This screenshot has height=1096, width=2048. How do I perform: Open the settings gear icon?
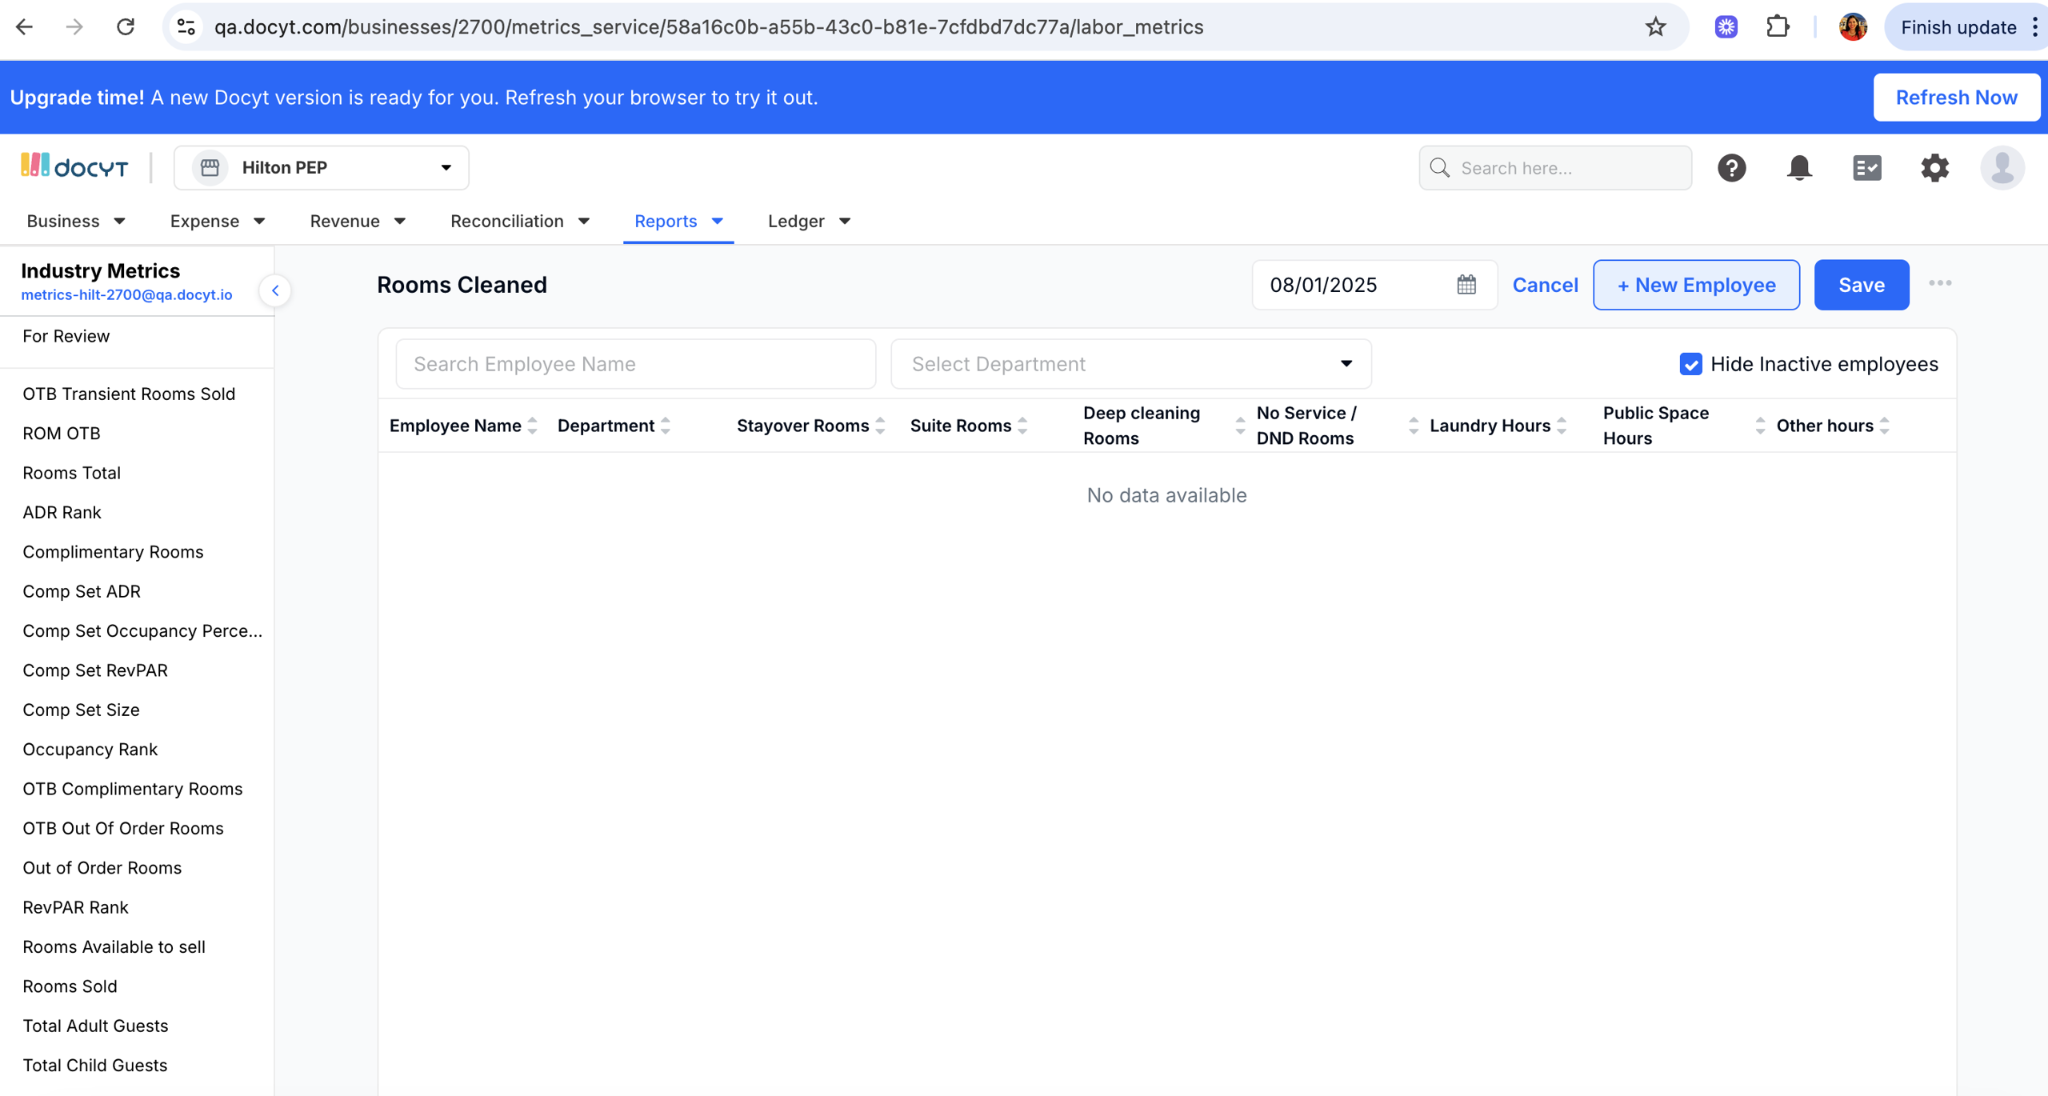point(1934,168)
